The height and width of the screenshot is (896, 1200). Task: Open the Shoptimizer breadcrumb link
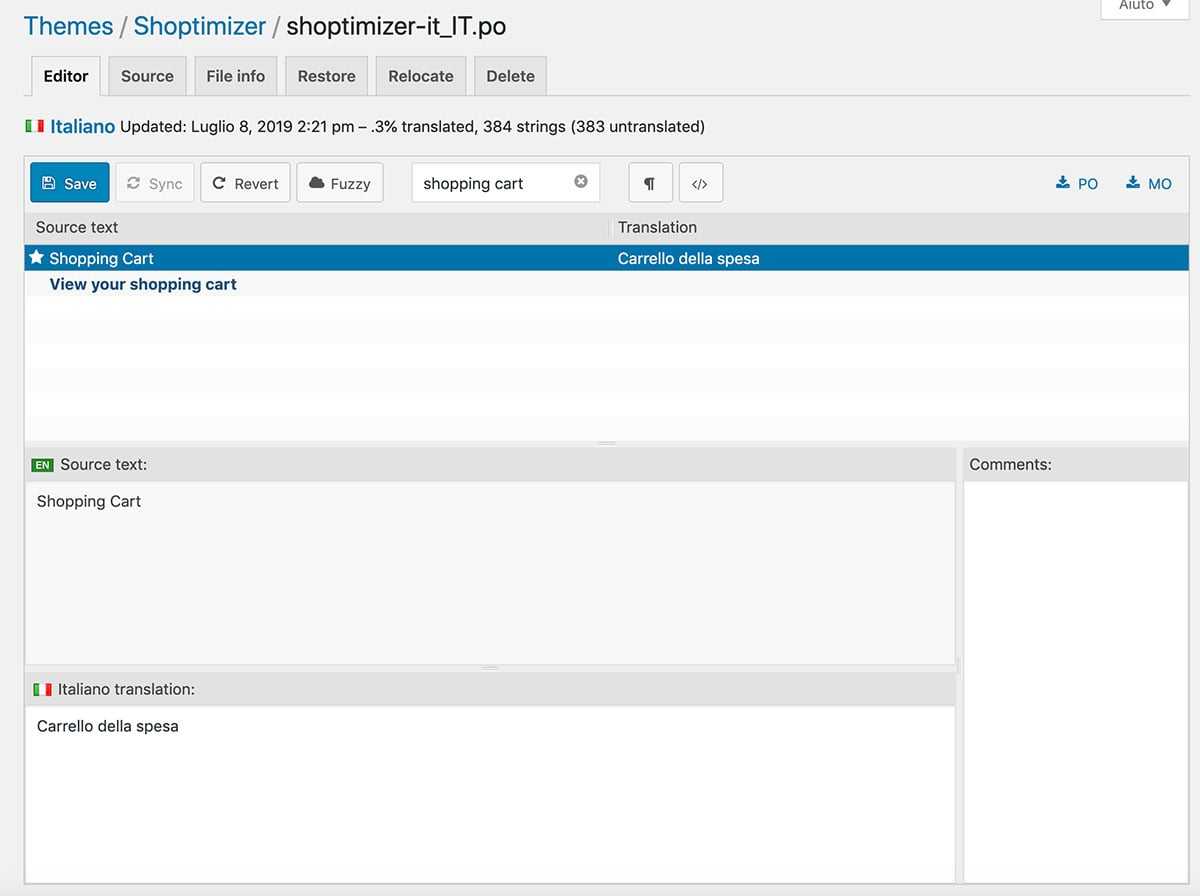(200, 26)
